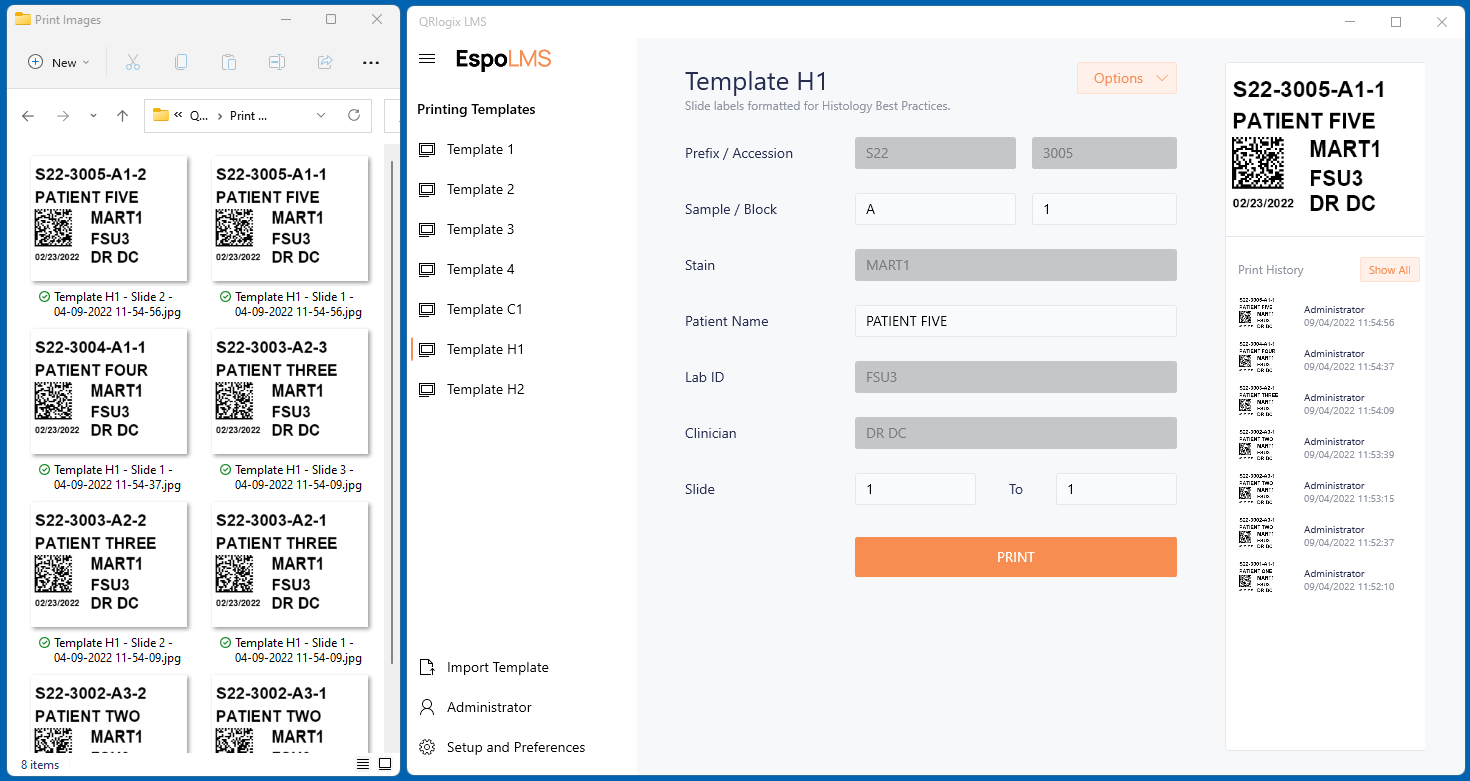
Task: Click the Lab ID field showing FSU3
Action: (x=1016, y=377)
